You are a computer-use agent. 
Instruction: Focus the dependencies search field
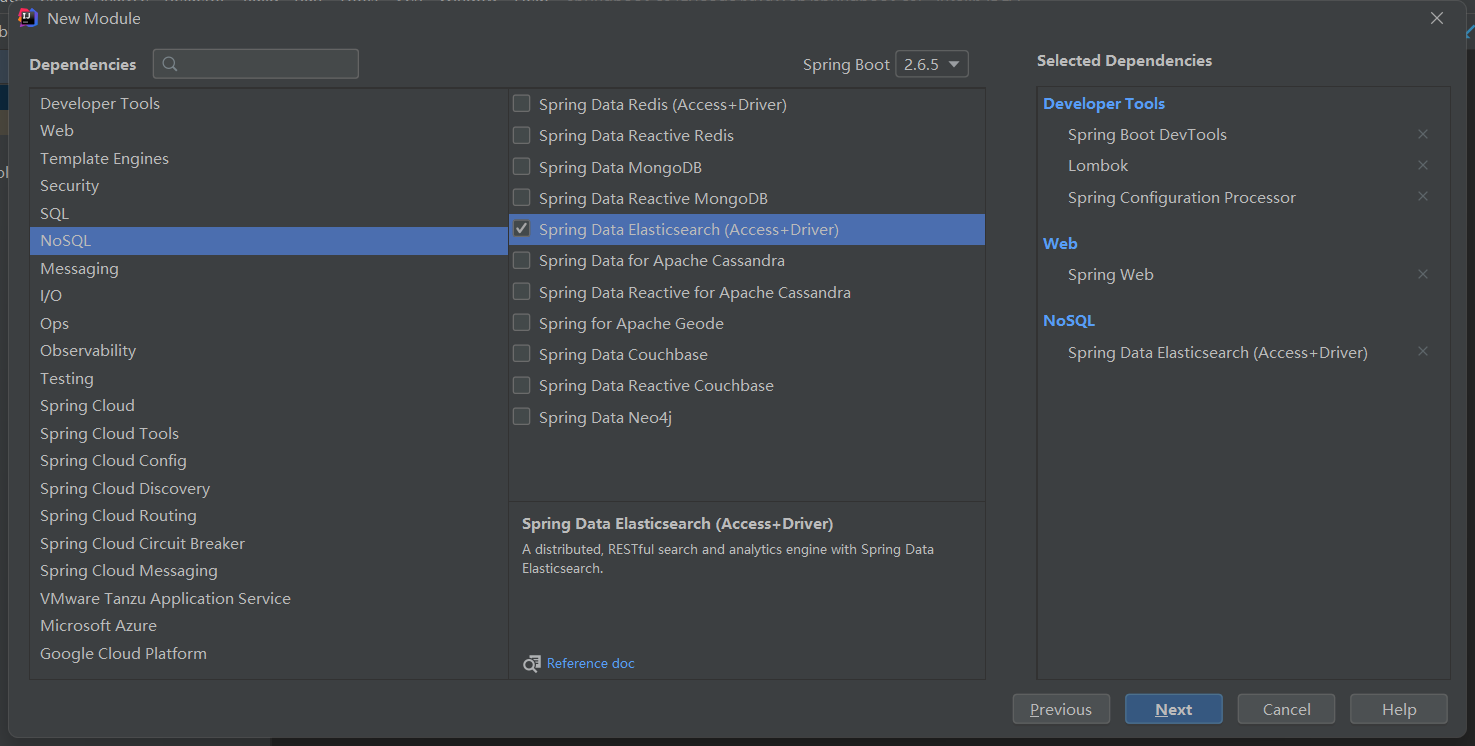click(256, 64)
